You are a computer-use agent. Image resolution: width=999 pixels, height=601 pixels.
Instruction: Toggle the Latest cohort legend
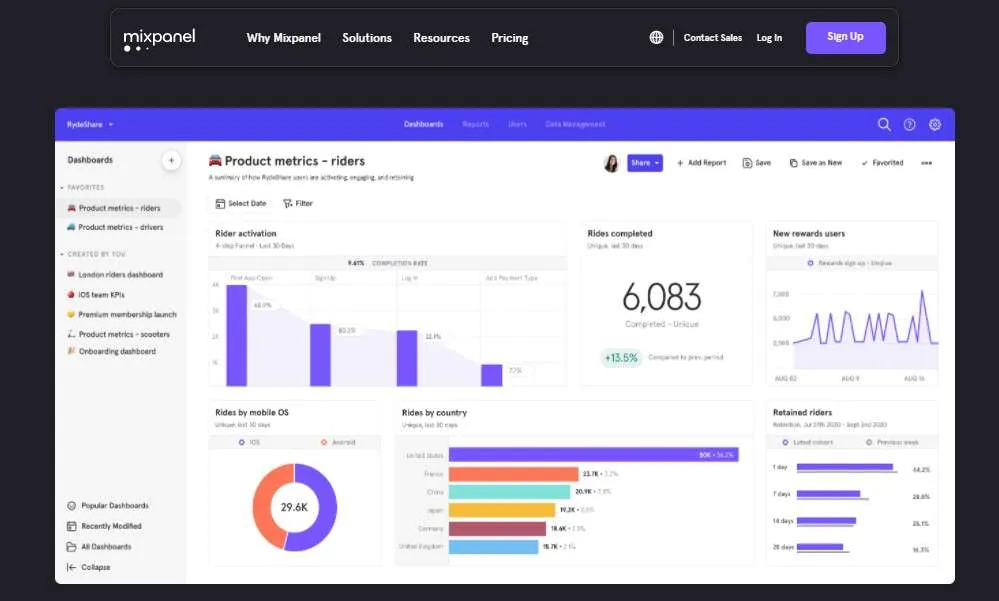(x=807, y=442)
